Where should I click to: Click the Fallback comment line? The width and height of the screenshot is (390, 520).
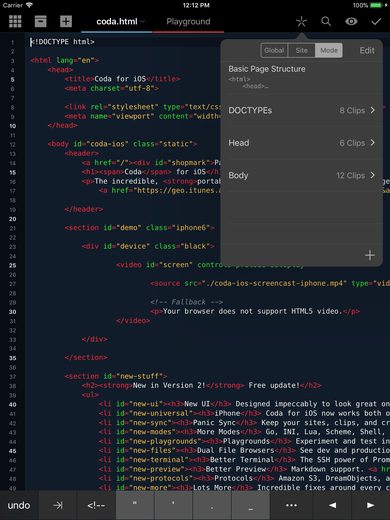click(x=186, y=302)
